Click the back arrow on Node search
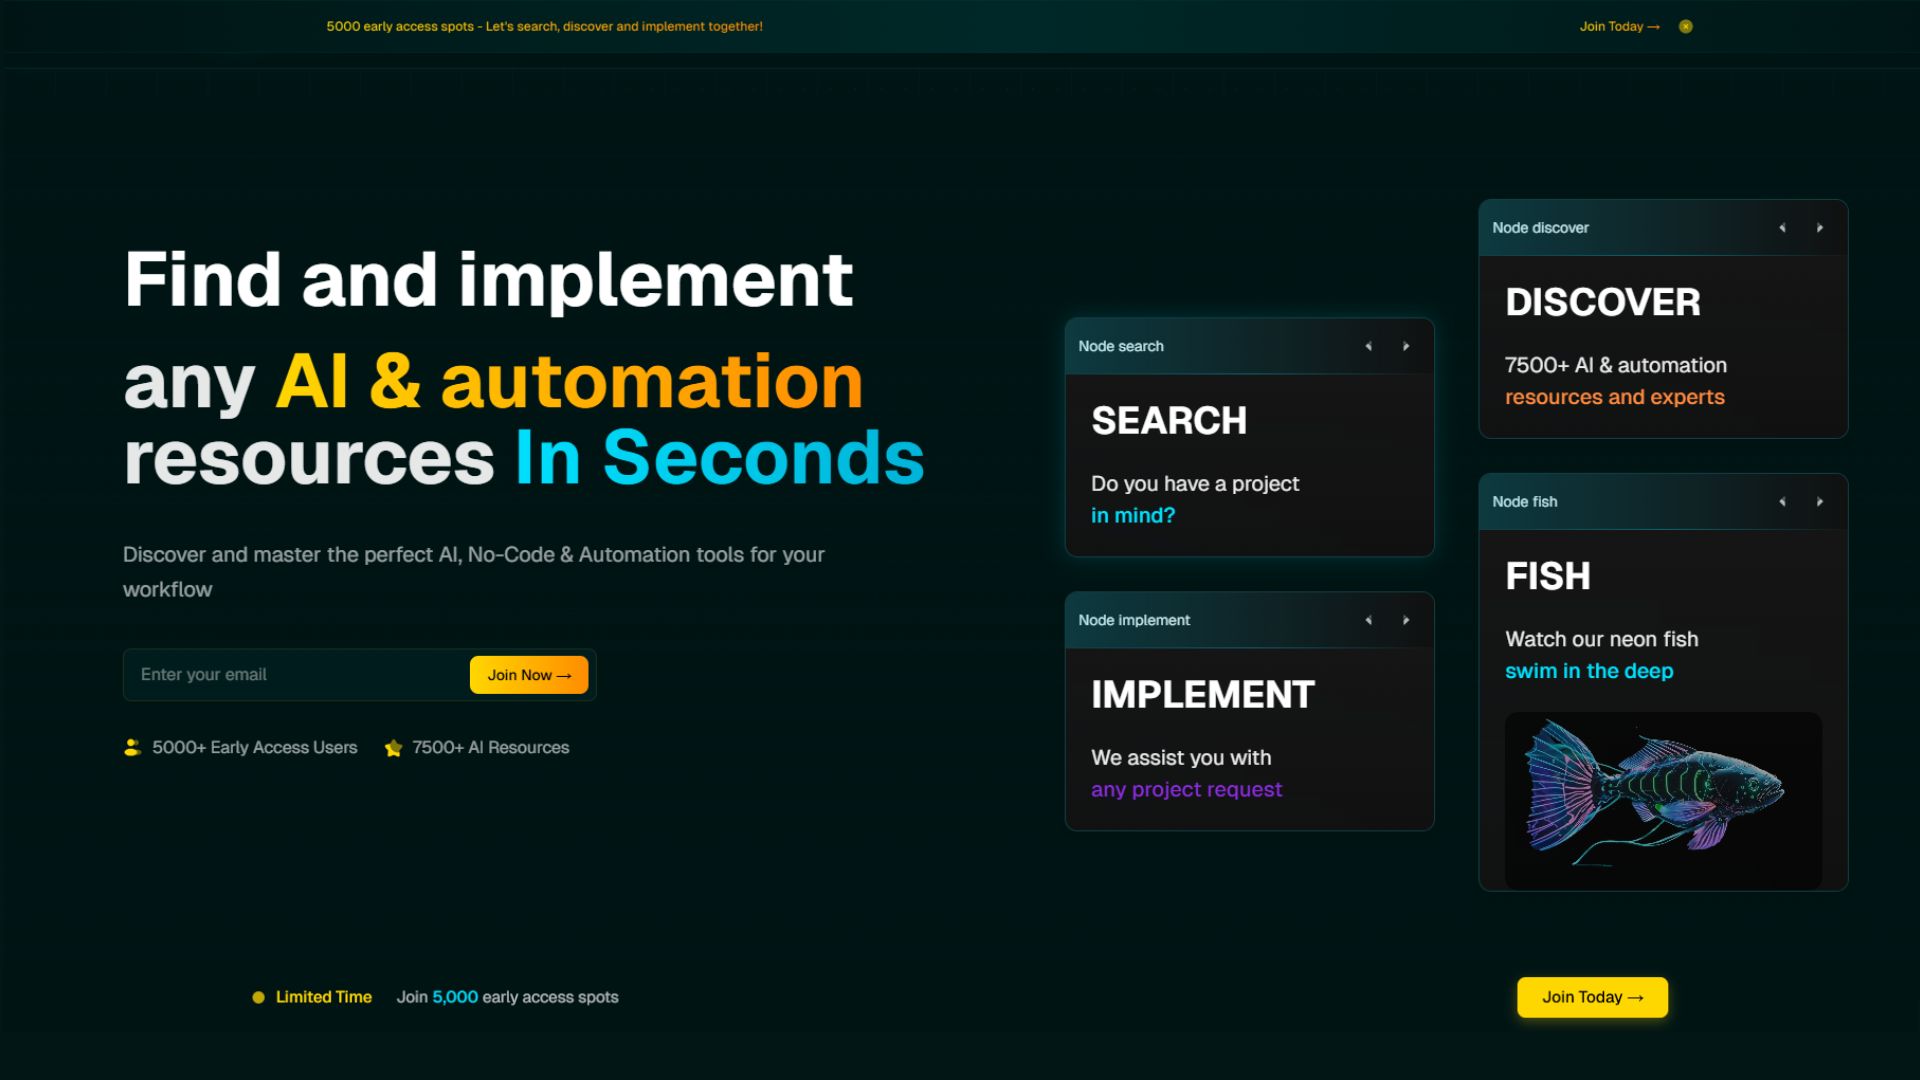 1369,346
